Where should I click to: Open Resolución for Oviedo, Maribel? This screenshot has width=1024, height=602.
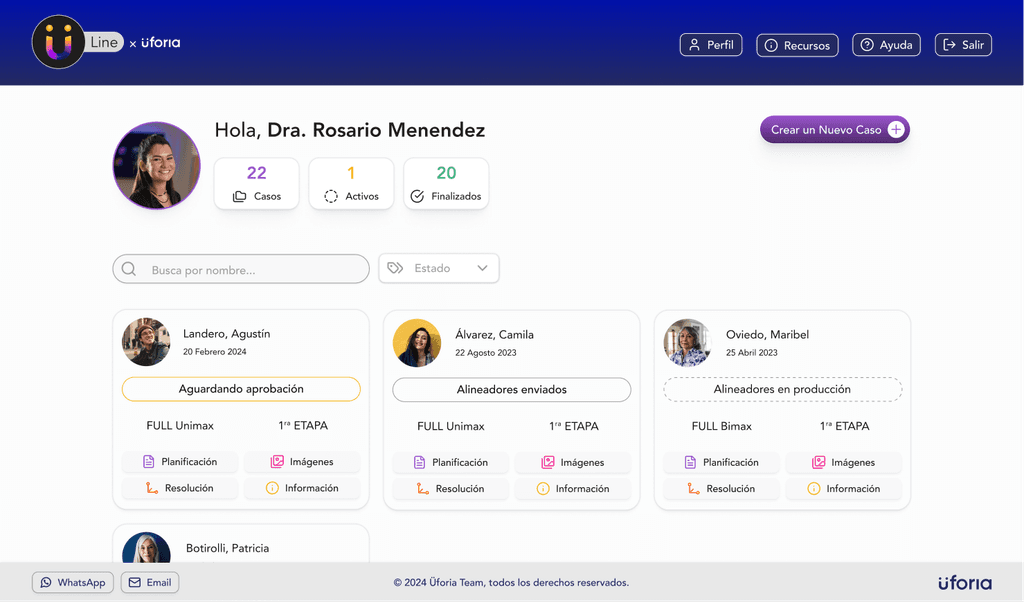[722, 488]
